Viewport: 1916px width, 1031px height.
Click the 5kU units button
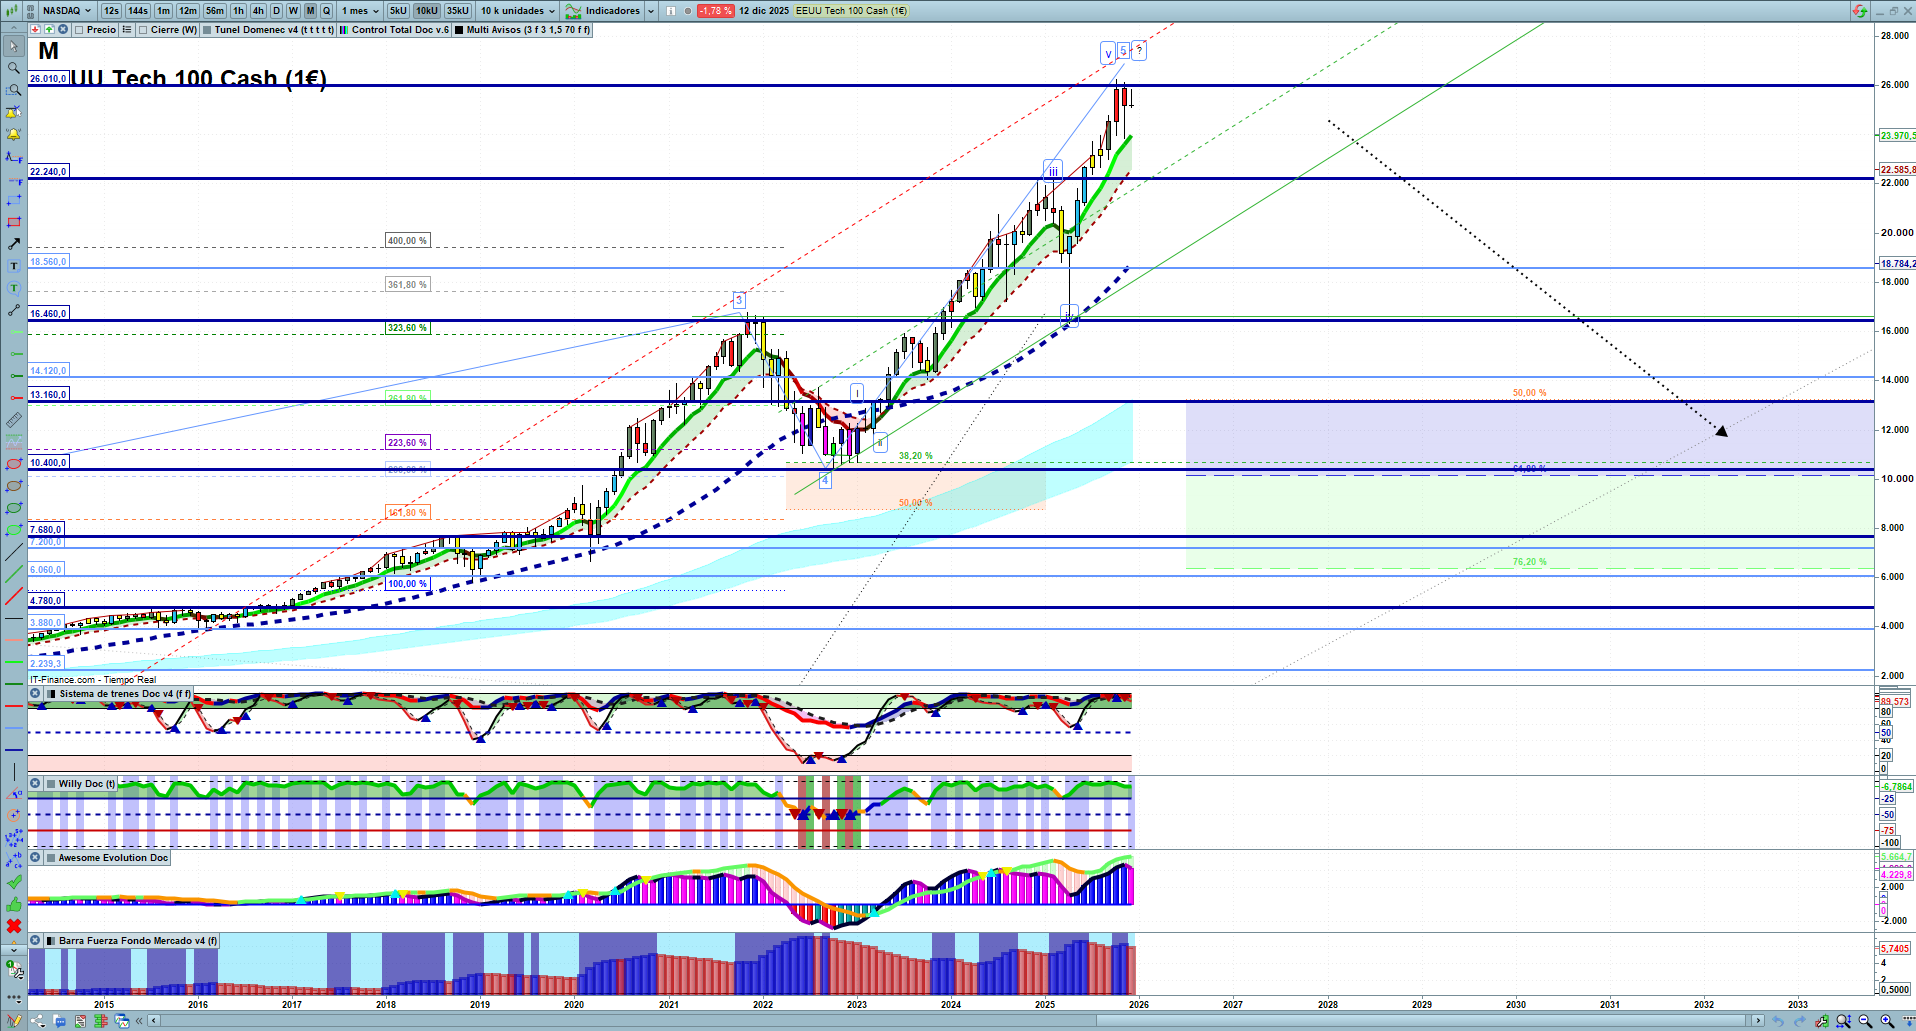tap(398, 11)
